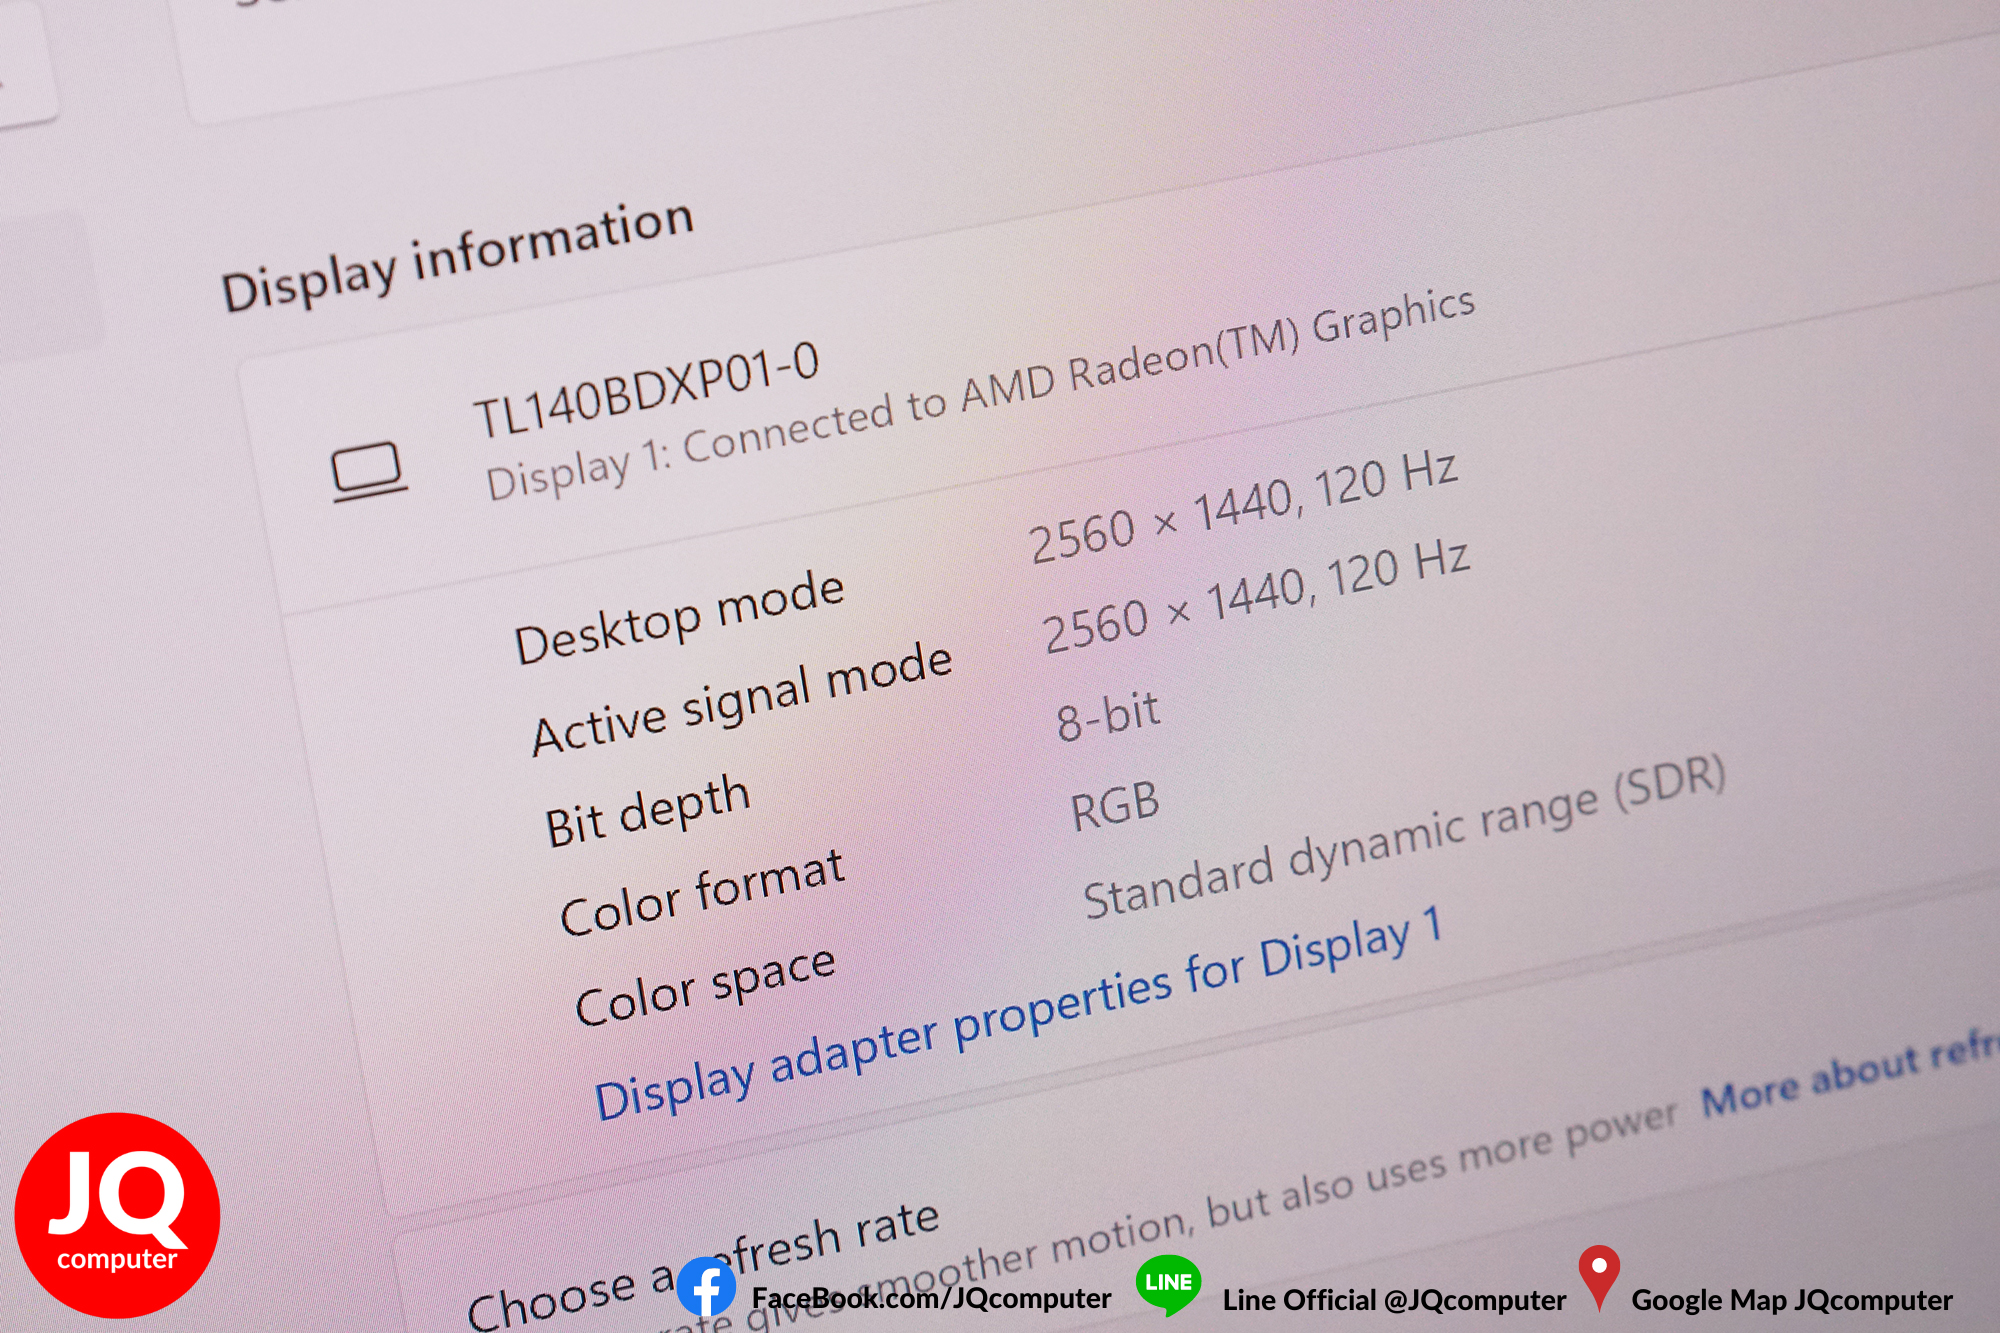This screenshot has width=2000, height=1333.
Task: Open the More about refresh rate link
Action: point(1850,1074)
